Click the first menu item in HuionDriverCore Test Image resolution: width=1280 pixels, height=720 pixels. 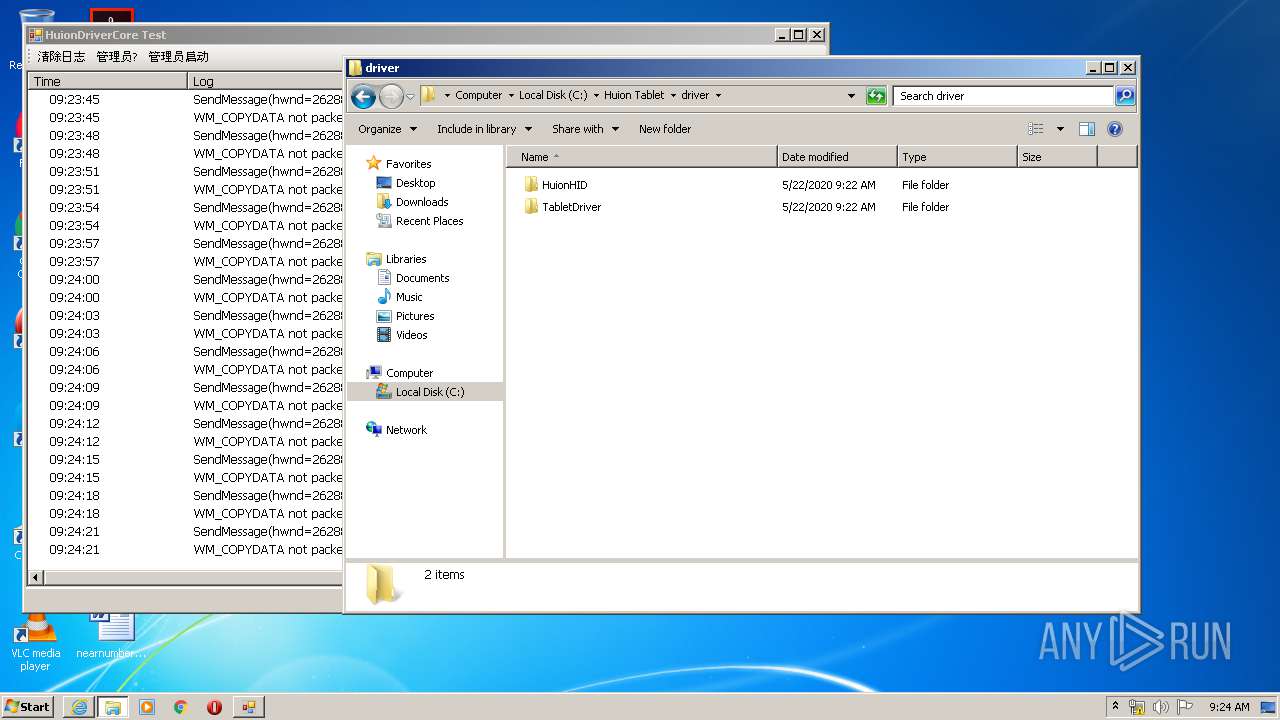[x=61, y=57]
